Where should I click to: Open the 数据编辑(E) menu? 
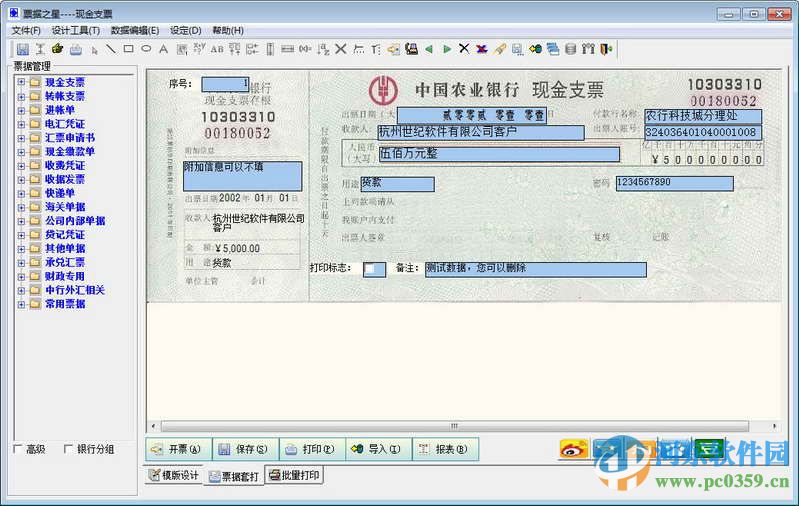[135, 31]
